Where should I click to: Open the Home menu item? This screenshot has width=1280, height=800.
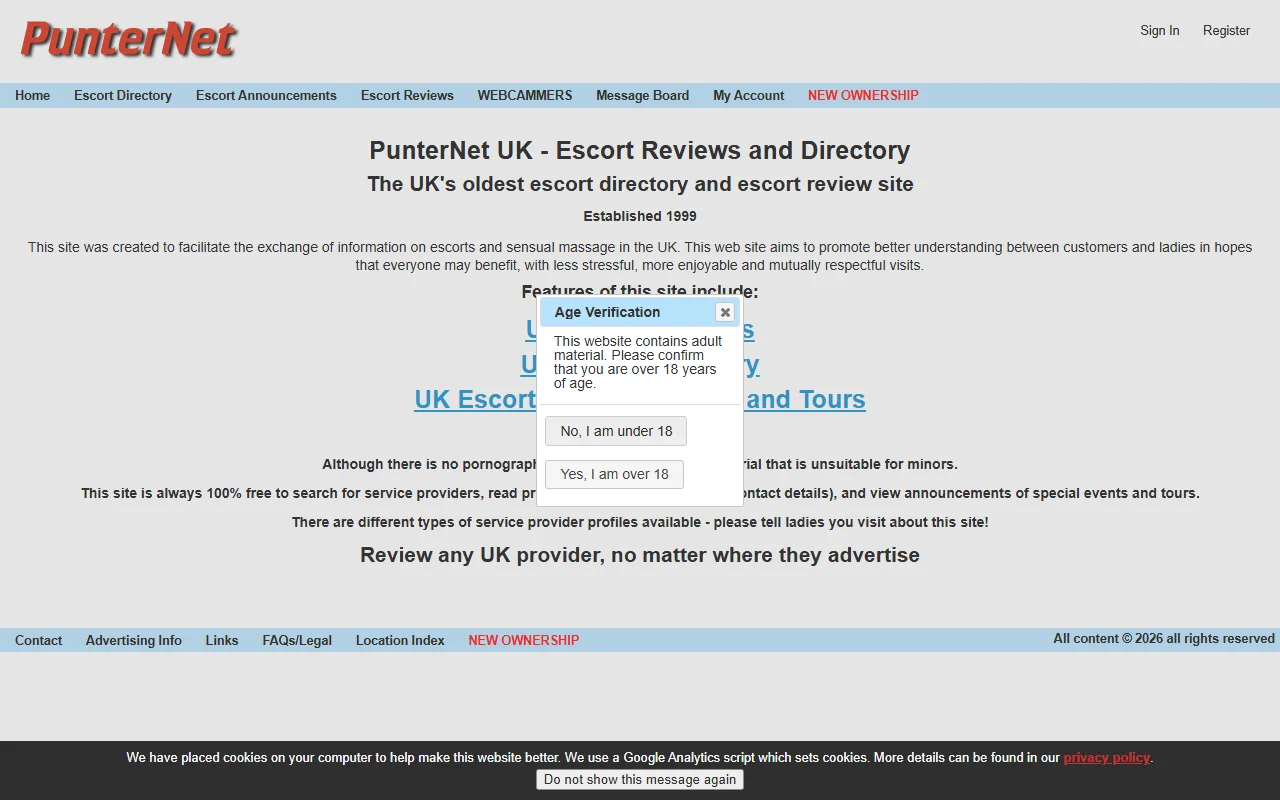click(x=32, y=95)
